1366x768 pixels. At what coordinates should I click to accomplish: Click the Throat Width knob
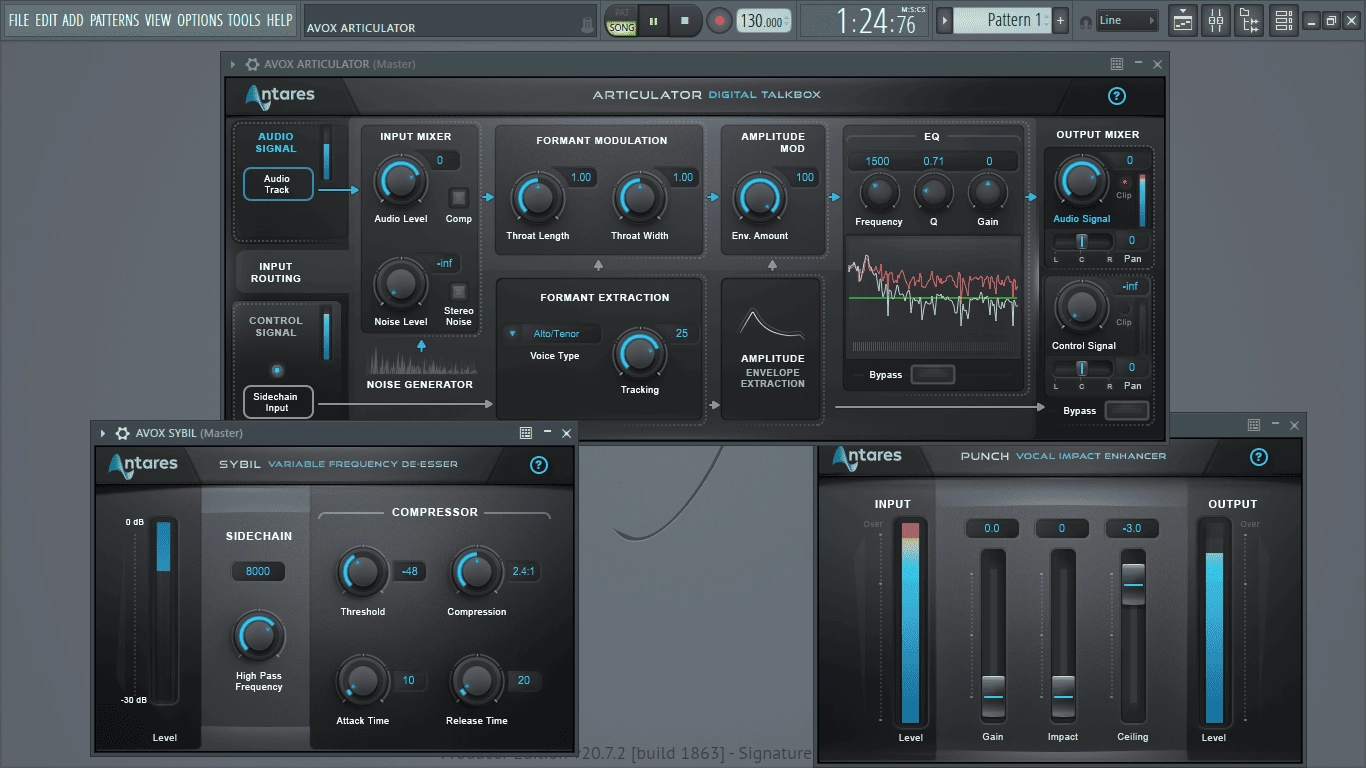pyautogui.click(x=639, y=197)
